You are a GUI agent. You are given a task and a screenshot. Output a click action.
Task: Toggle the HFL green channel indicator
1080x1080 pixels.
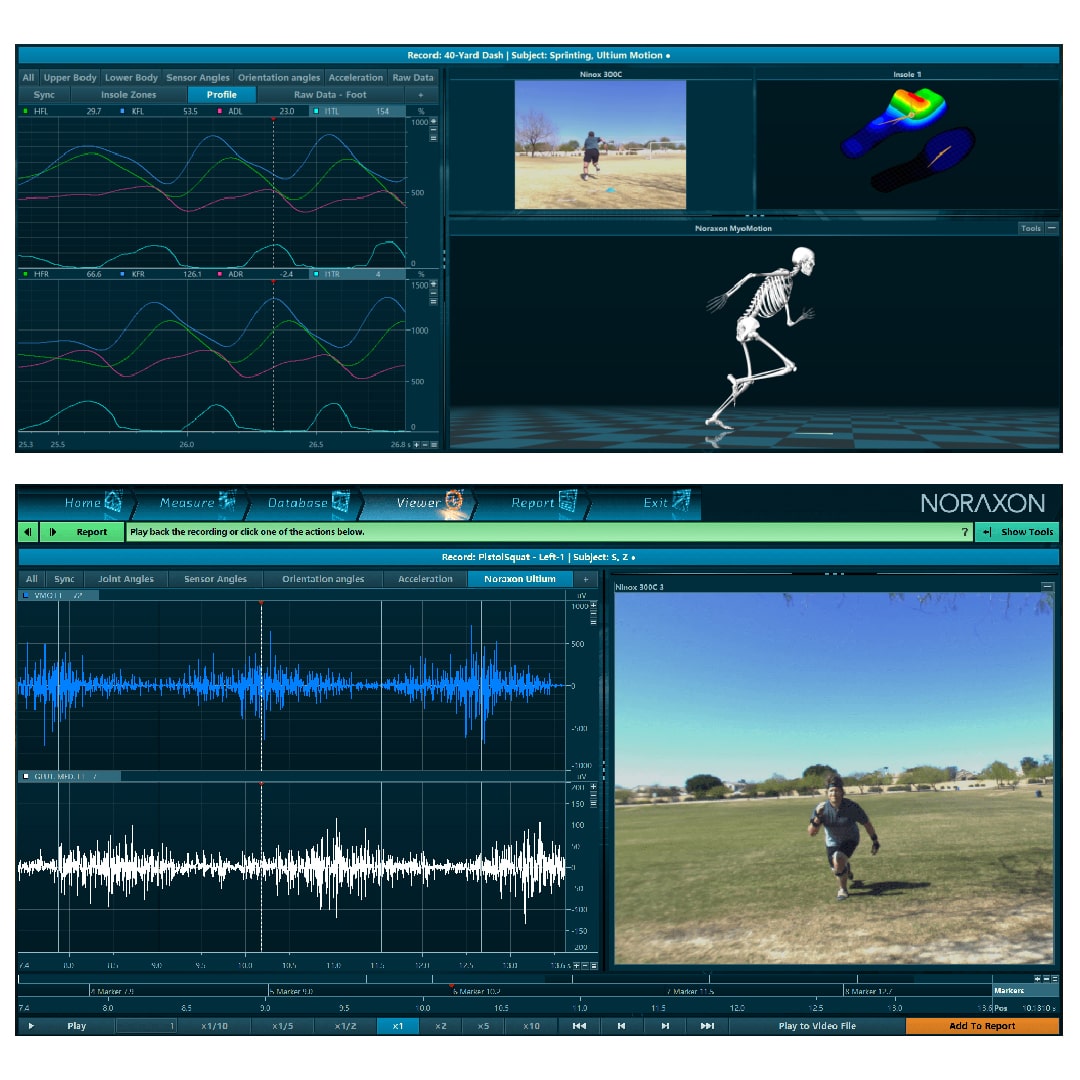click(25, 111)
